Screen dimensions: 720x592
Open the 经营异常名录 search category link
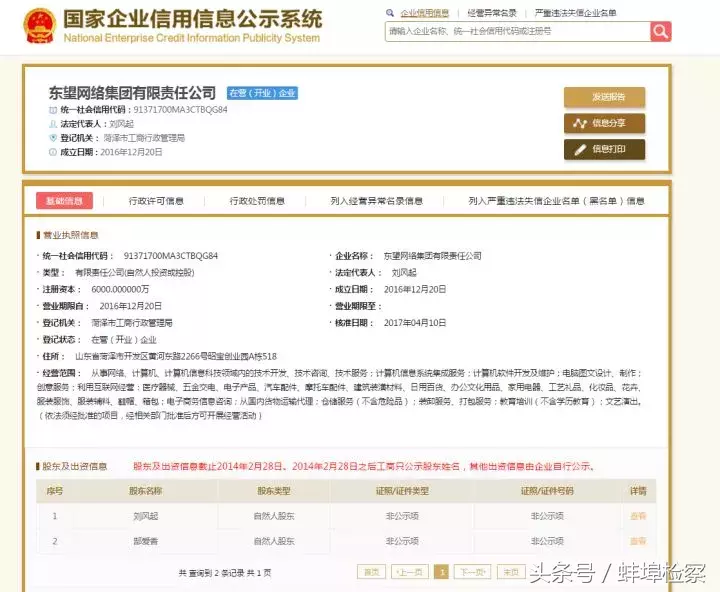point(492,13)
